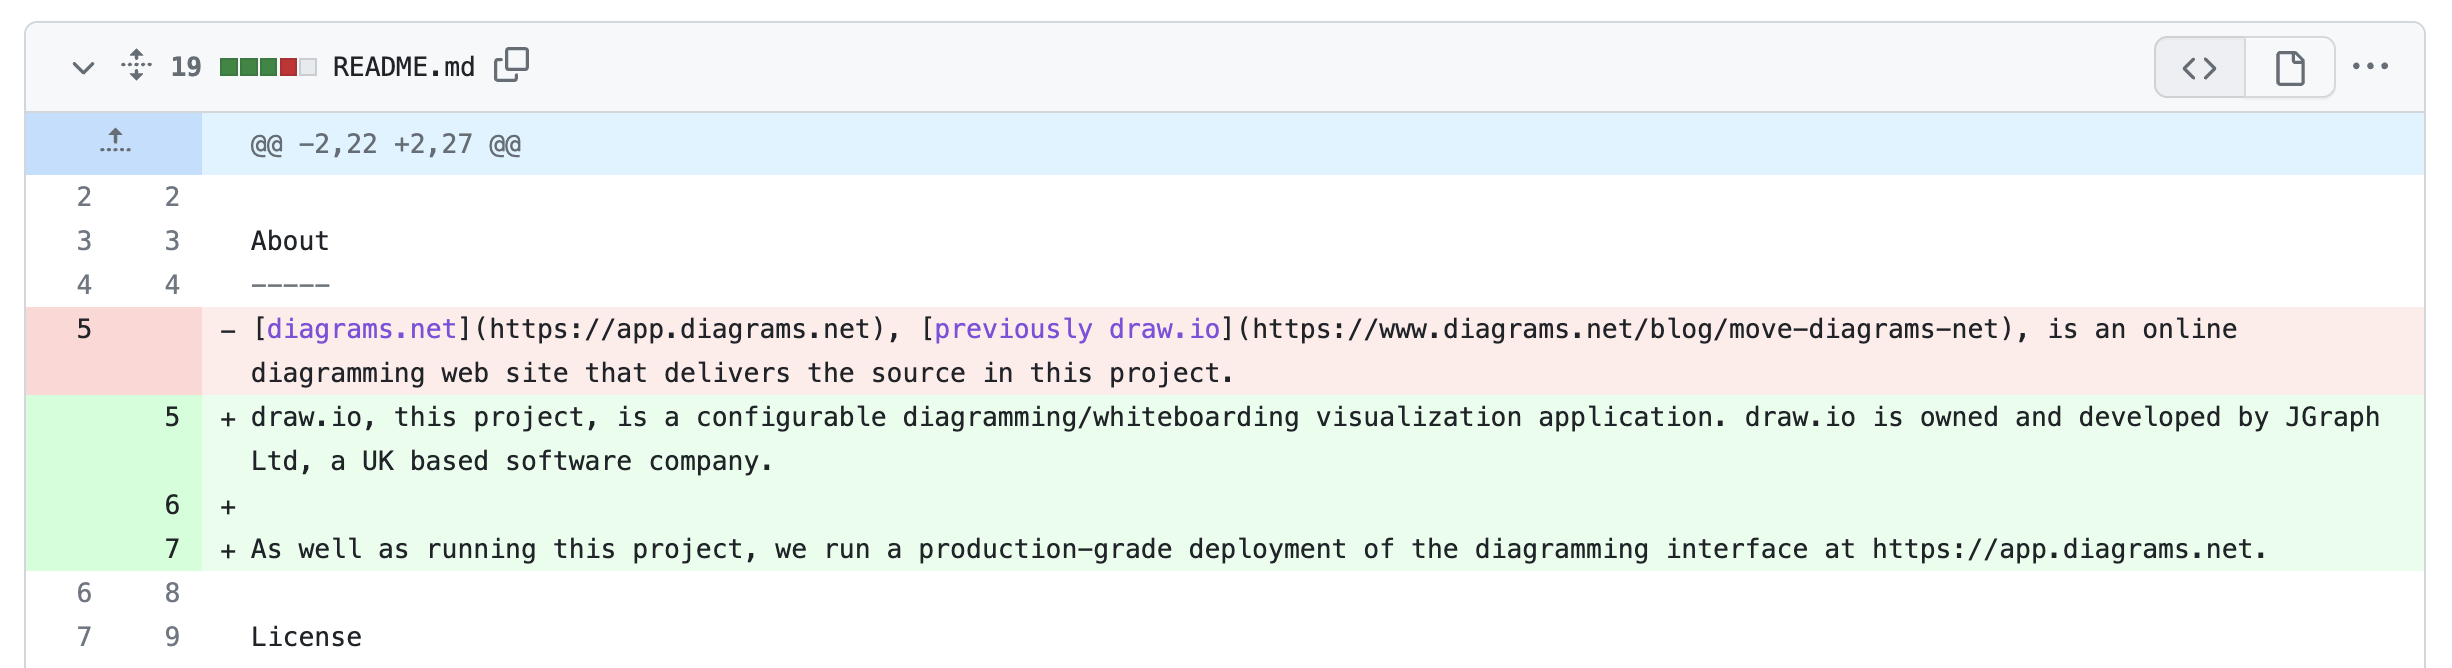Select the display source diff icon
This screenshot has width=2452, height=668.
pos(2197,67)
